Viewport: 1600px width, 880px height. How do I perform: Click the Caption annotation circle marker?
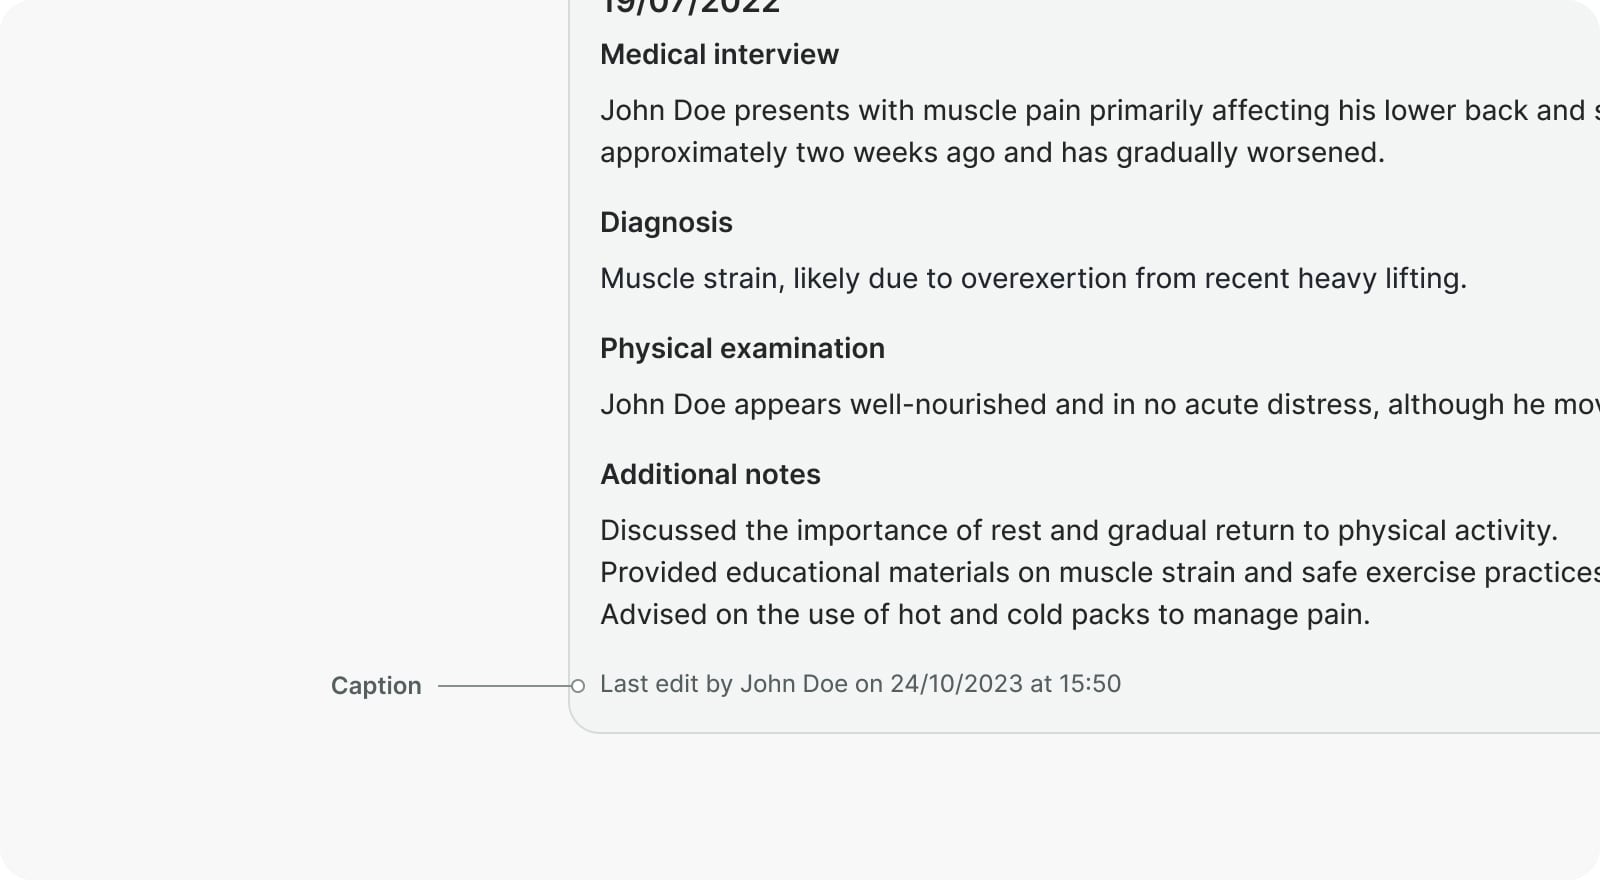point(578,686)
